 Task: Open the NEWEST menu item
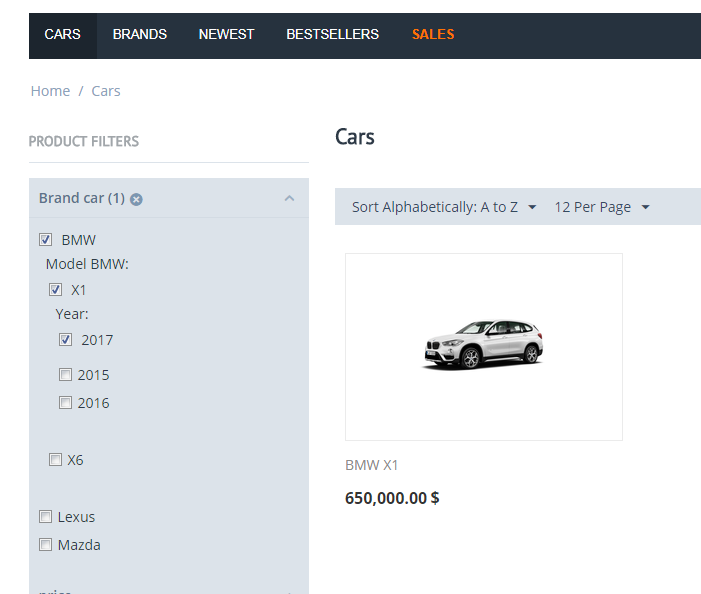tap(226, 34)
